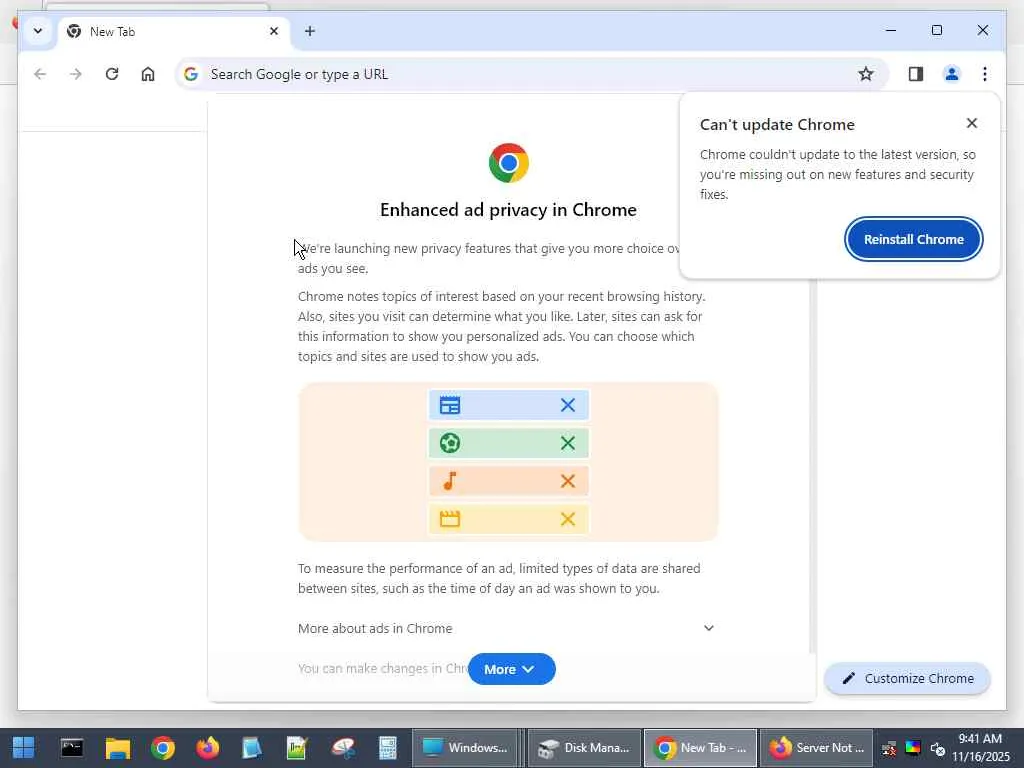Expand More about ads in Chrome
Viewport: 1024px width, 768px height.
(x=507, y=628)
